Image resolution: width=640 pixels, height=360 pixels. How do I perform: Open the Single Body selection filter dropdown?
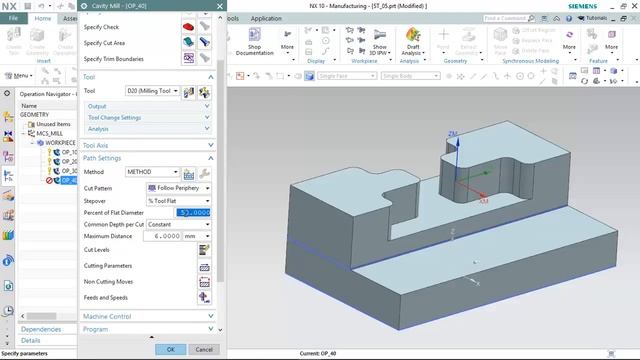click(410, 76)
